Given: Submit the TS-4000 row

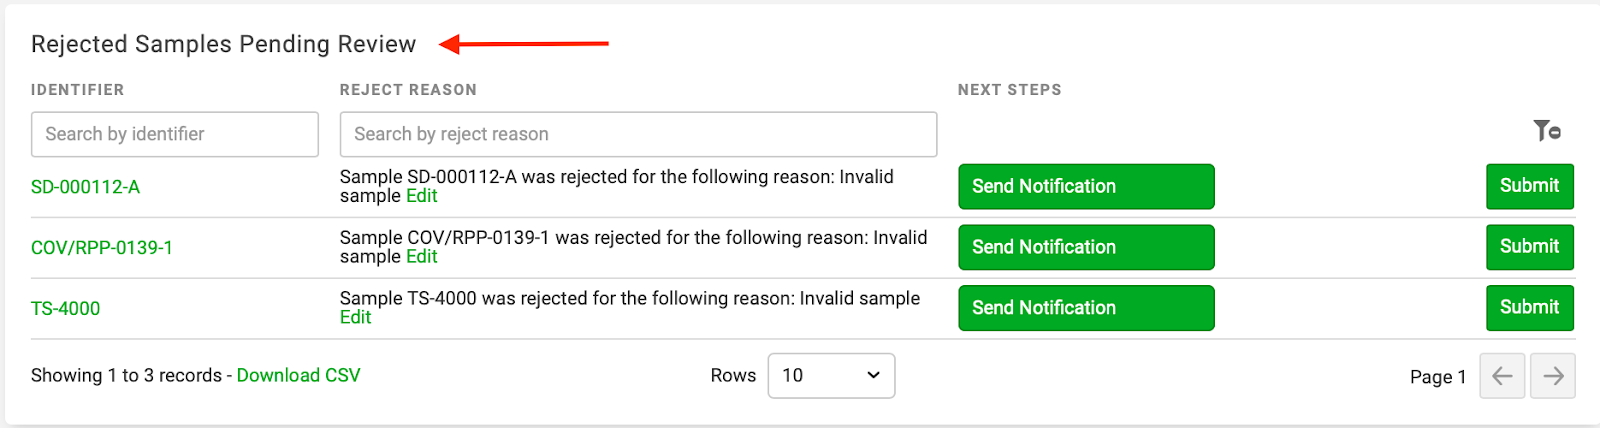Looking at the screenshot, I should tap(1530, 309).
